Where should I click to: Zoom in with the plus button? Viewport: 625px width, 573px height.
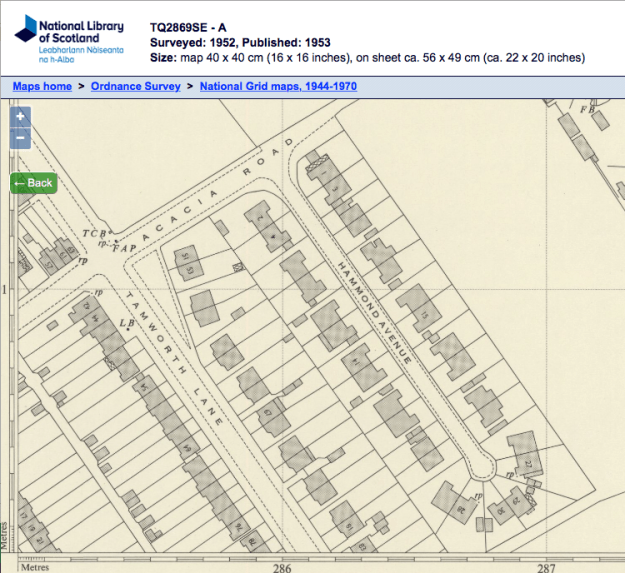20,118
